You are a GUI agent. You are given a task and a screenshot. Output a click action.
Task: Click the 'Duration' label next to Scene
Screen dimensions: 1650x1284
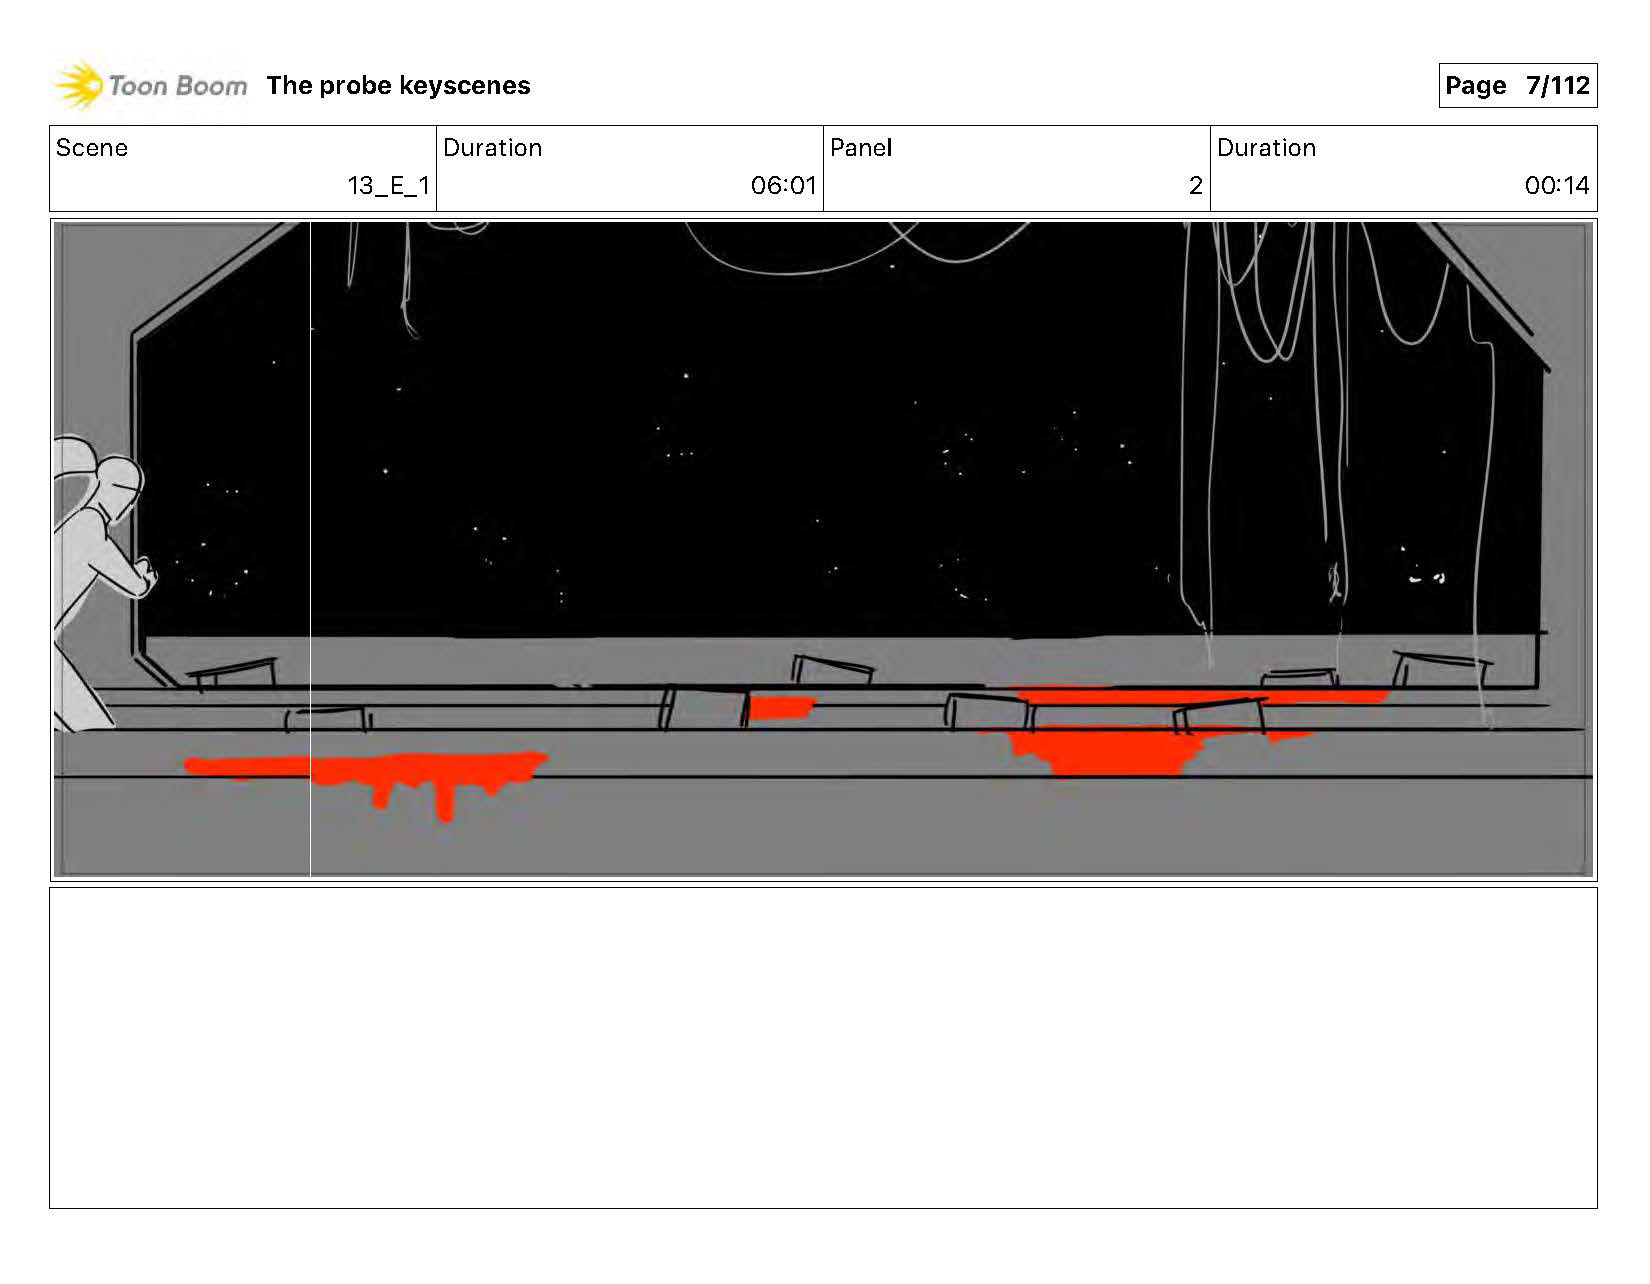pos(493,148)
